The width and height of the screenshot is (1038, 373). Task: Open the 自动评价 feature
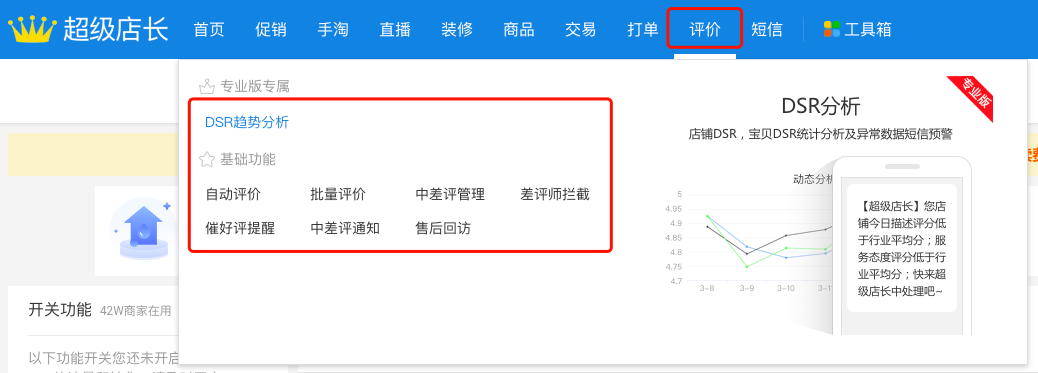point(233,194)
